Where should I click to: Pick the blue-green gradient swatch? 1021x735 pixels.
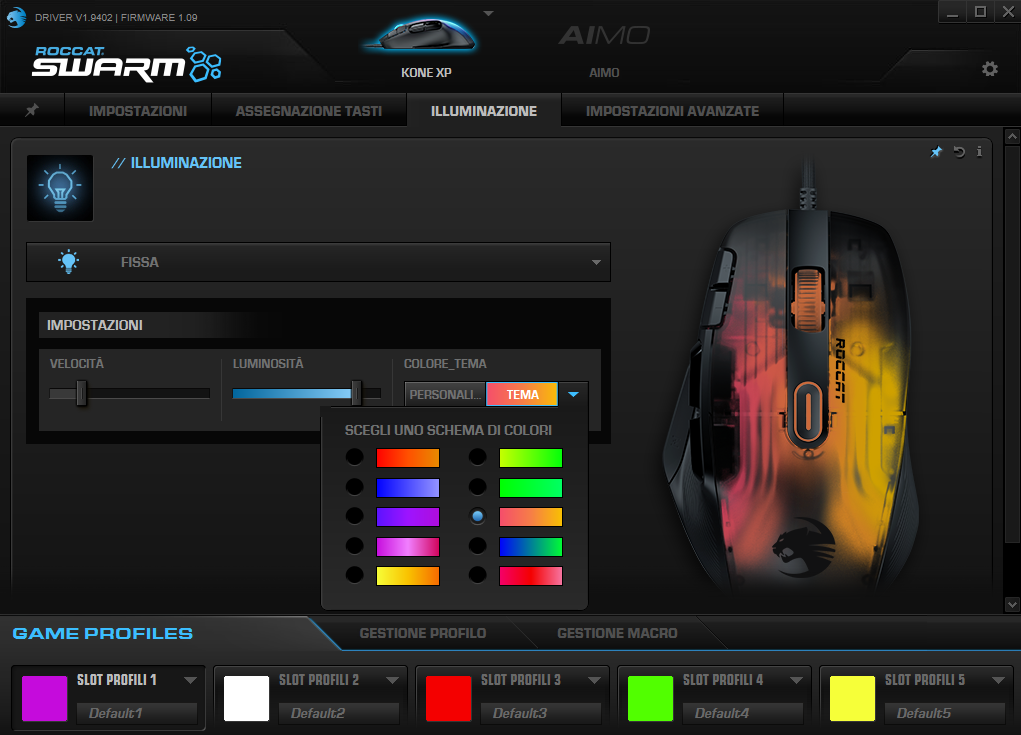(531, 546)
